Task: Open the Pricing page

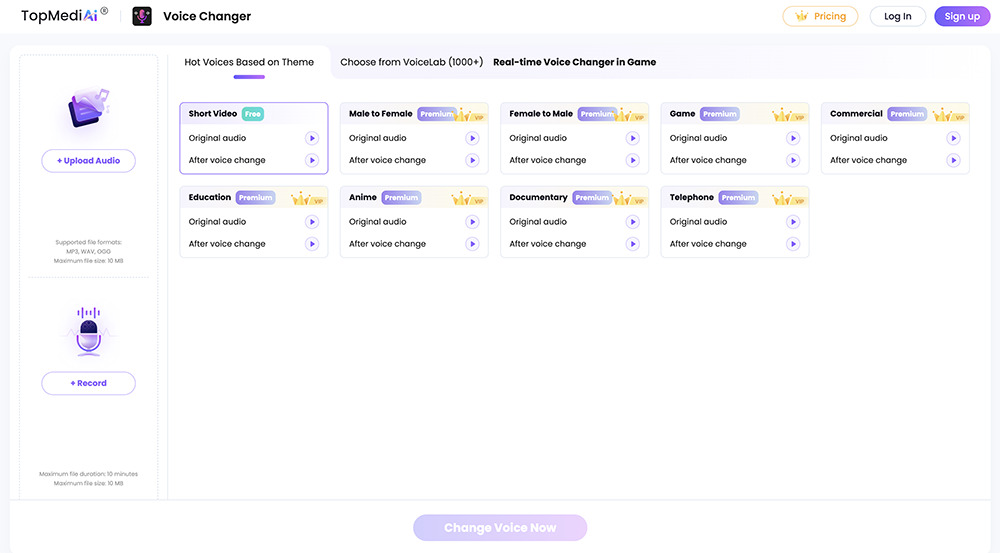Action: [820, 16]
